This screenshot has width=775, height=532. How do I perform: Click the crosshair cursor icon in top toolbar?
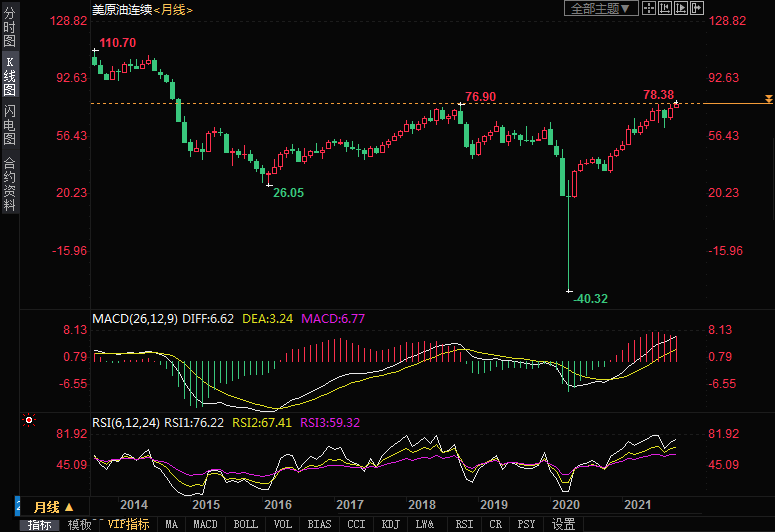[x=648, y=8]
